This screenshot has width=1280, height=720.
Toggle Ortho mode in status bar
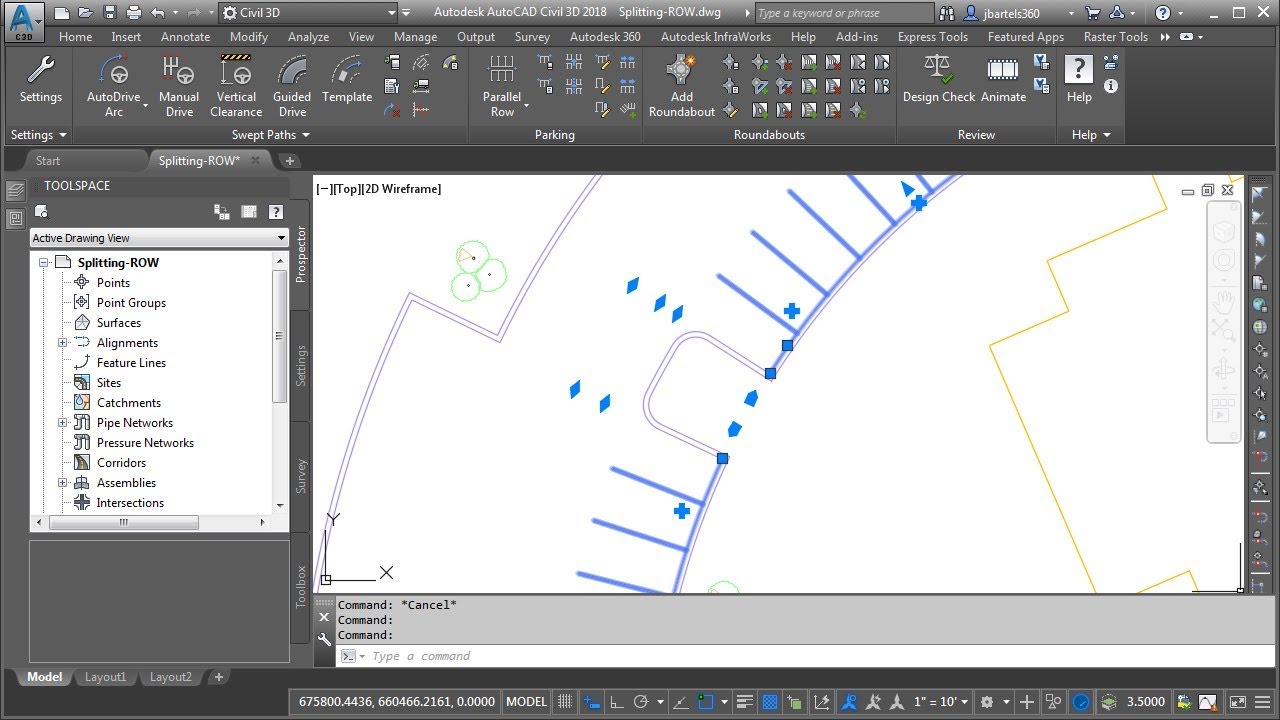tap(616, 702)
